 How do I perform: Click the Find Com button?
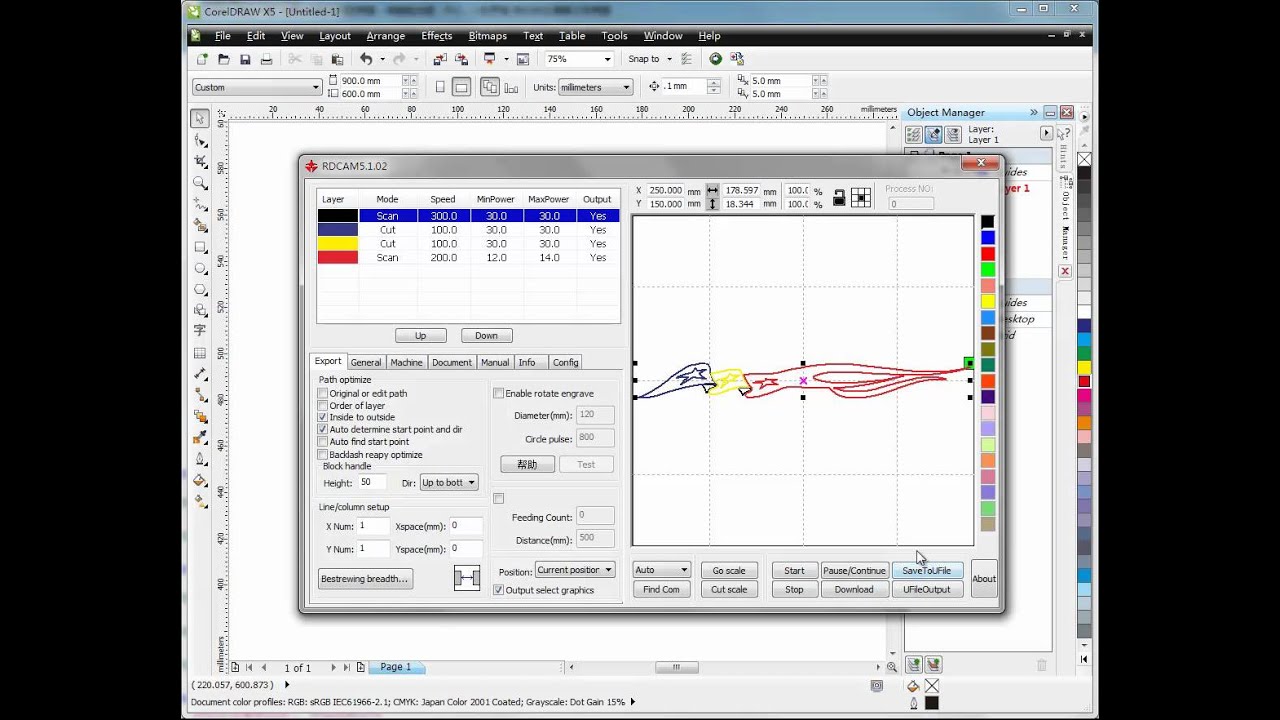click(x=661, y=589)
